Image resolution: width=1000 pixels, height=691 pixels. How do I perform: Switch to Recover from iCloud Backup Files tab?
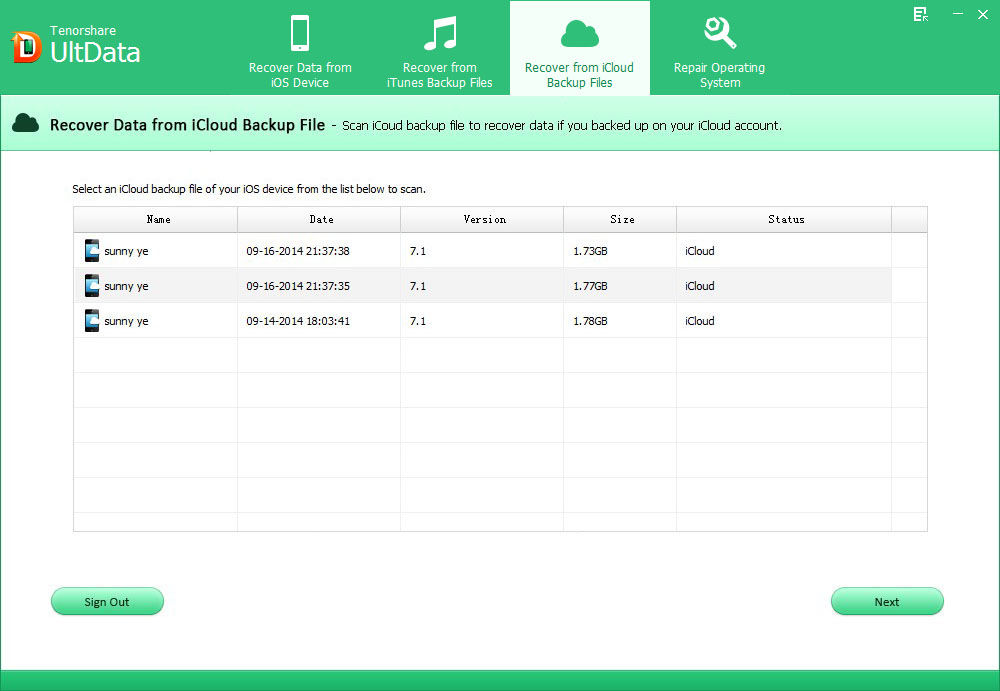580,48
